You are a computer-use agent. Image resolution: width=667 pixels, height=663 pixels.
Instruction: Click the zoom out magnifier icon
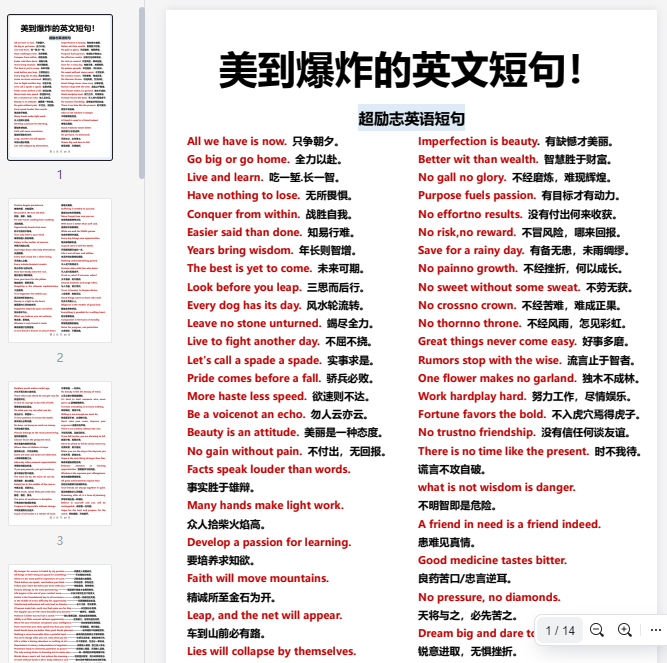pyautogui.click(x=597, y=630)
